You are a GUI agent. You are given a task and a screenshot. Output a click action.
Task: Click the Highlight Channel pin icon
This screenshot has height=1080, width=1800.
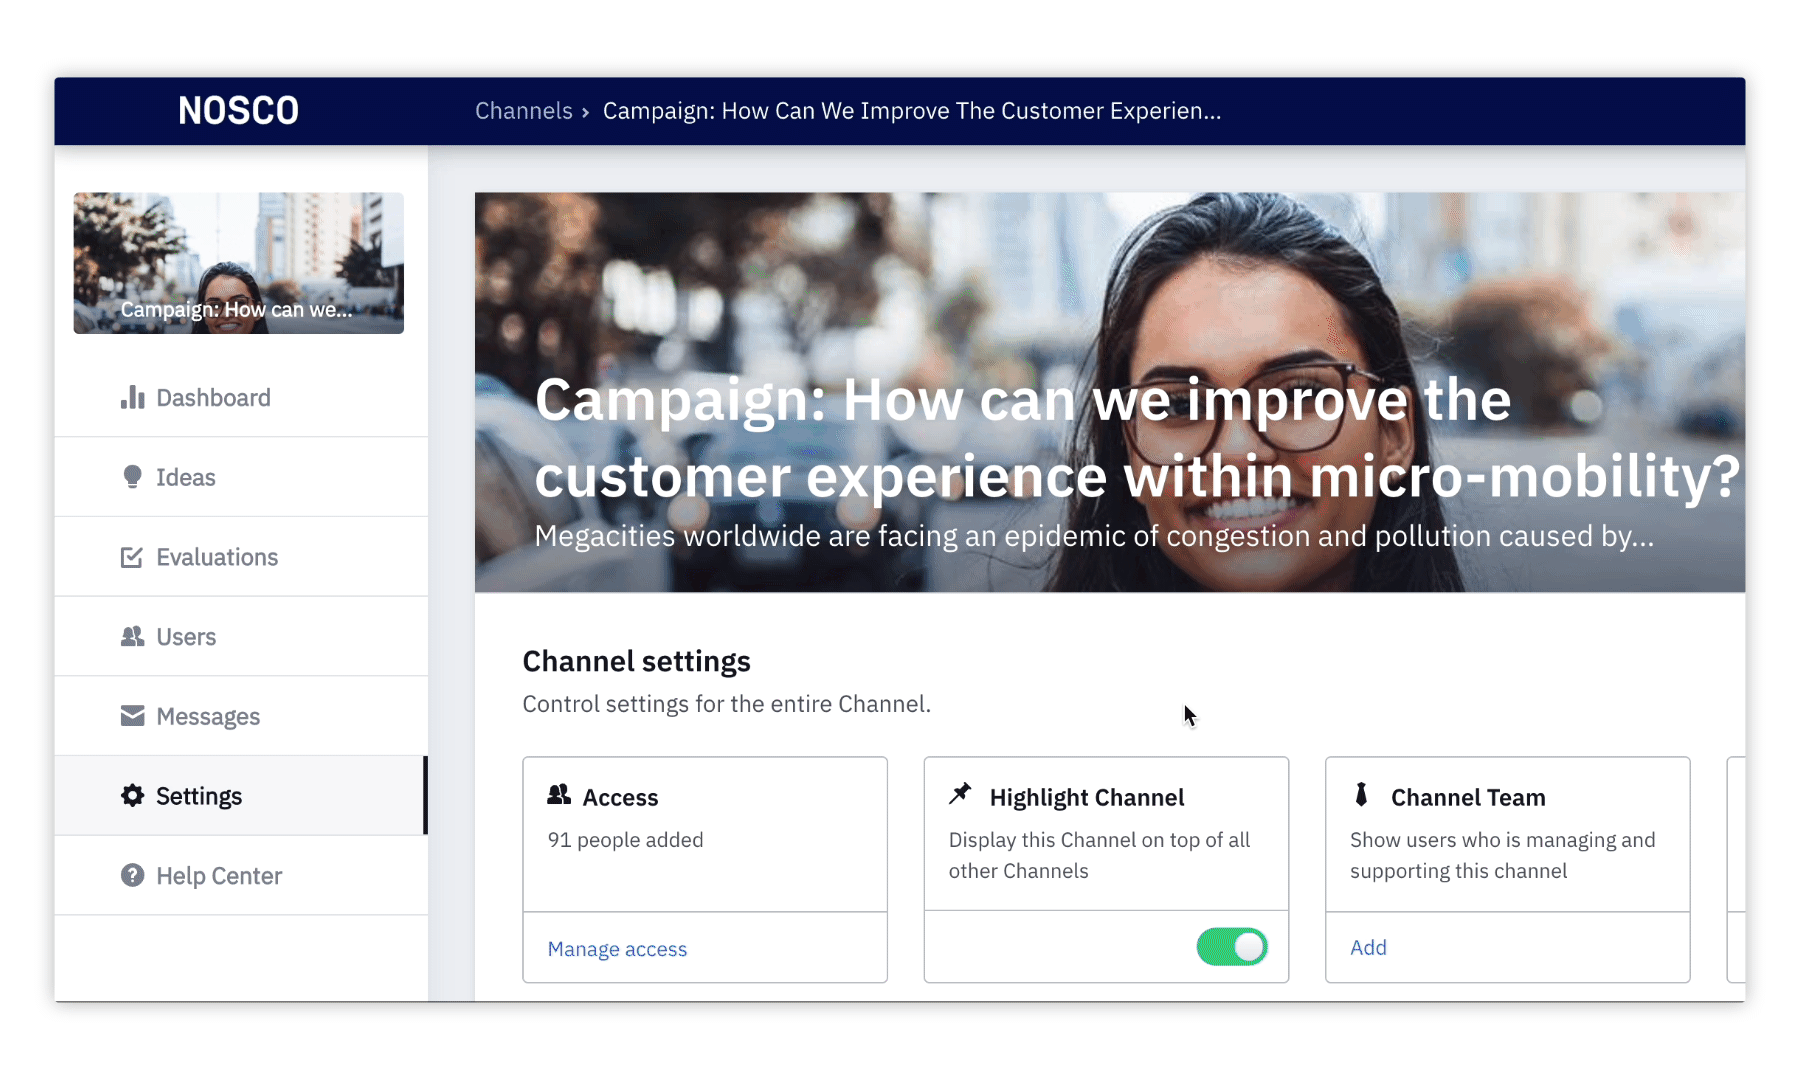(x=960, y=794)
